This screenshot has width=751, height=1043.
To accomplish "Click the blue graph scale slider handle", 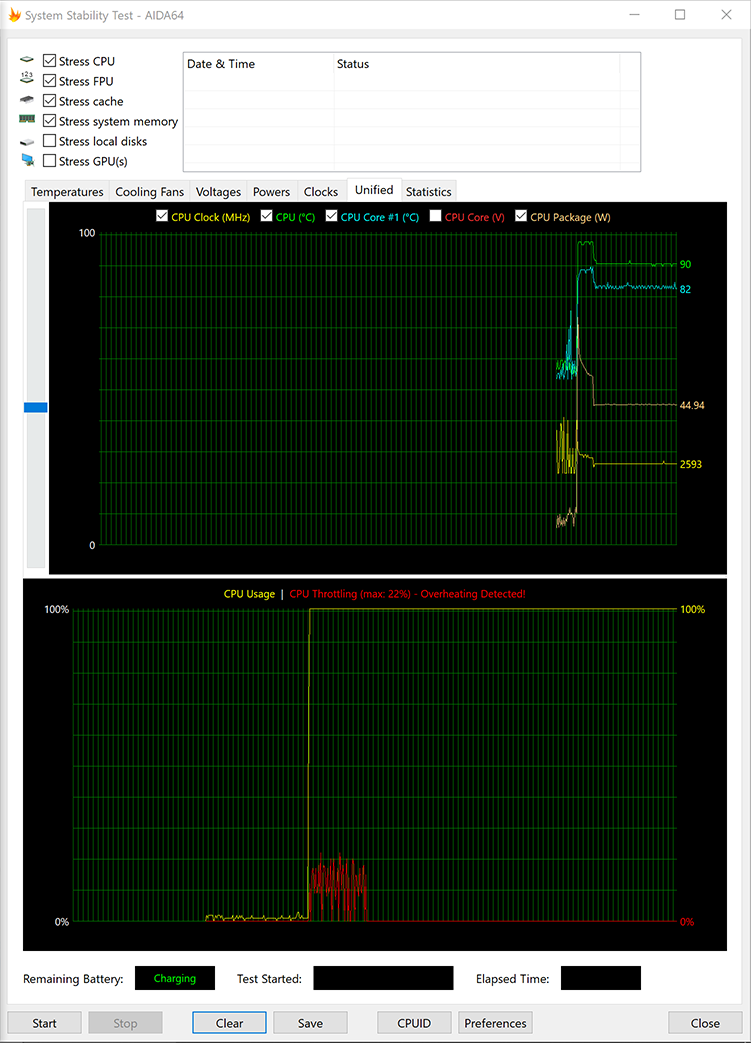I will click(35, 407).
